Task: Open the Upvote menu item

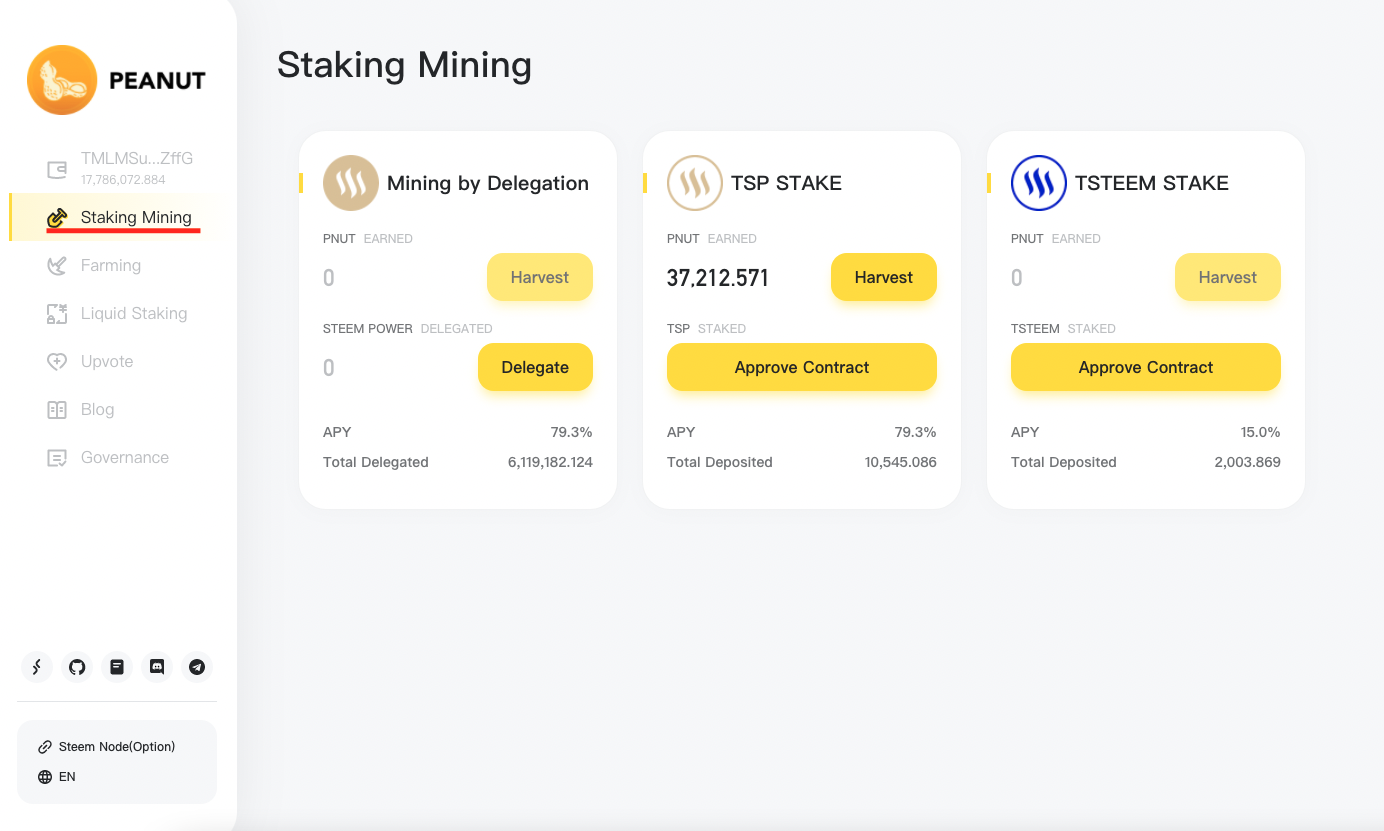Action: tap(106, 361)
